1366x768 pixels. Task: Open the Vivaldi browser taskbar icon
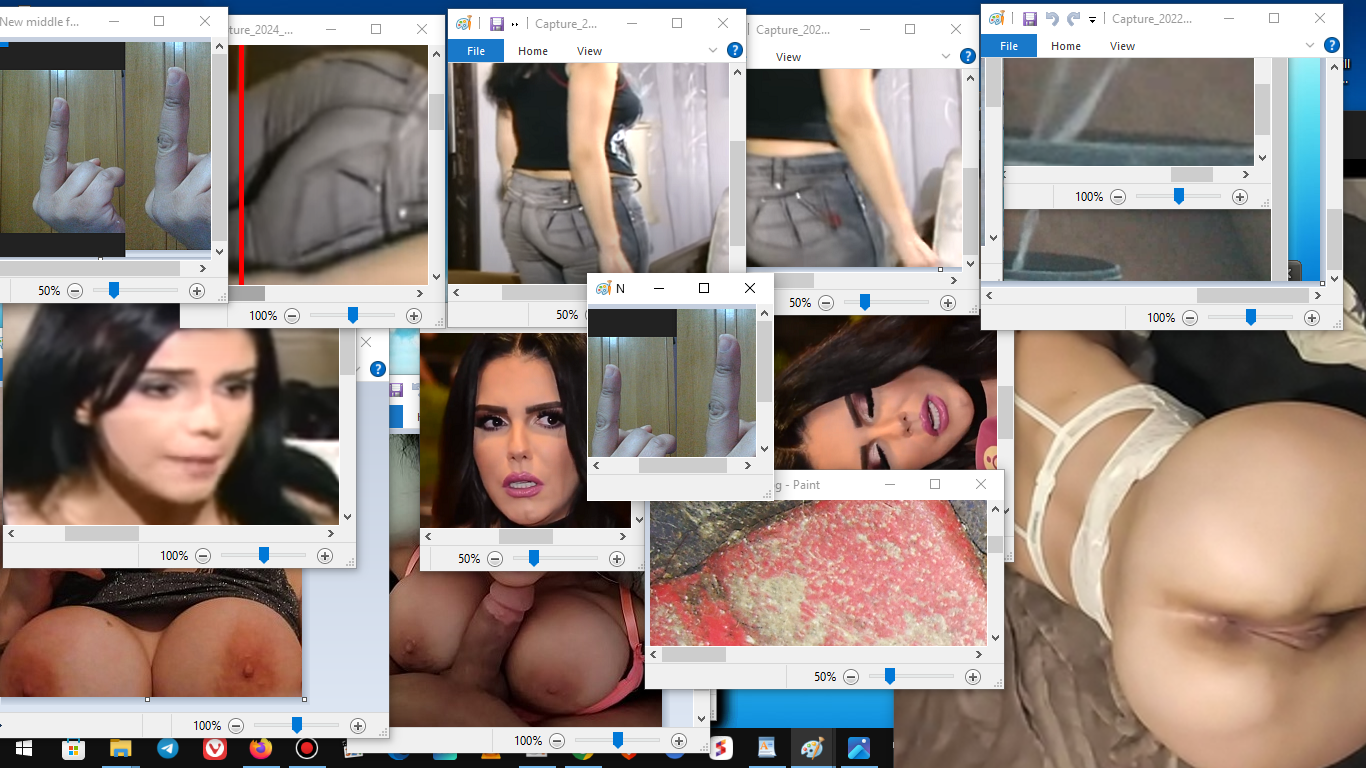click(x=214, y=748)
